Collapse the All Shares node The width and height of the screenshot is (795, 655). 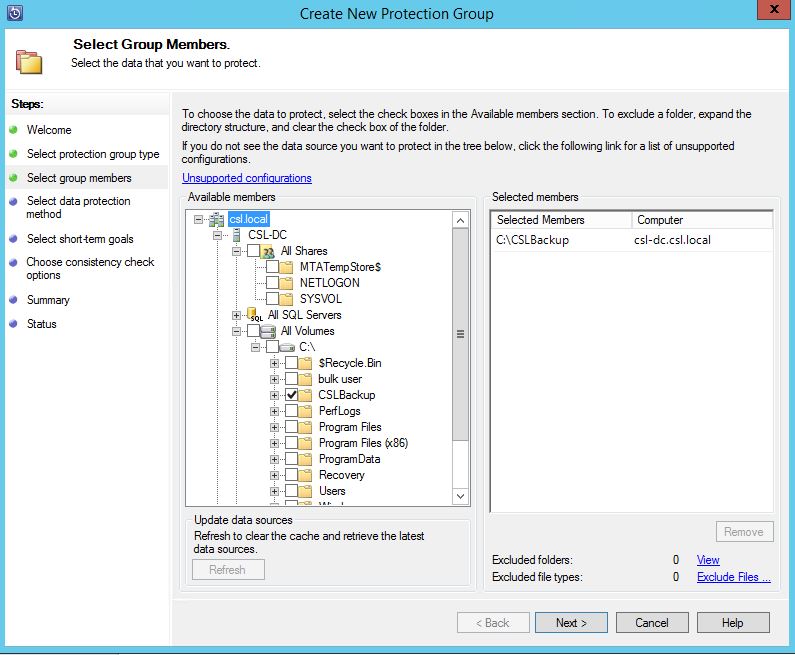pyautogui.click(x=236, y=251)
